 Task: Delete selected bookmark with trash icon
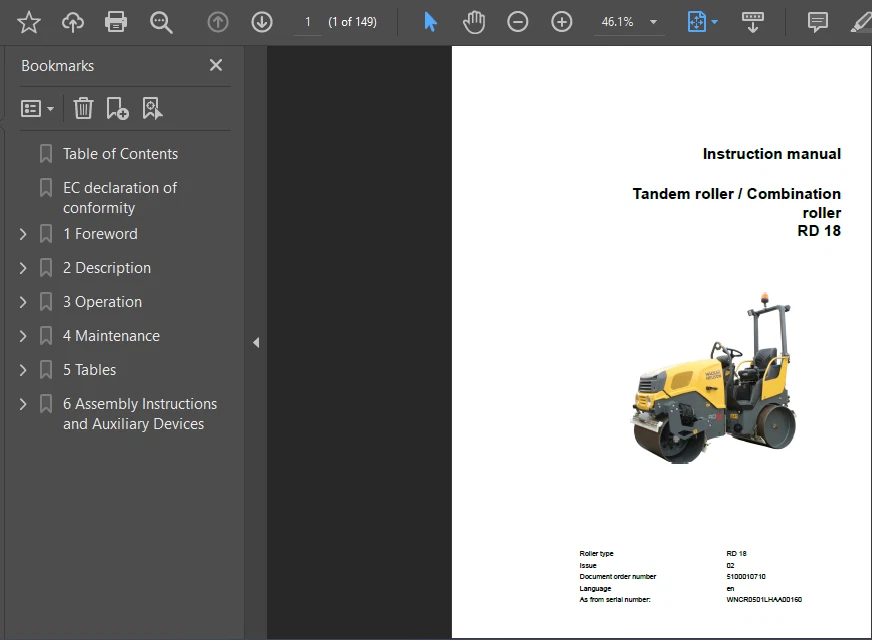[x=83, y=108]
